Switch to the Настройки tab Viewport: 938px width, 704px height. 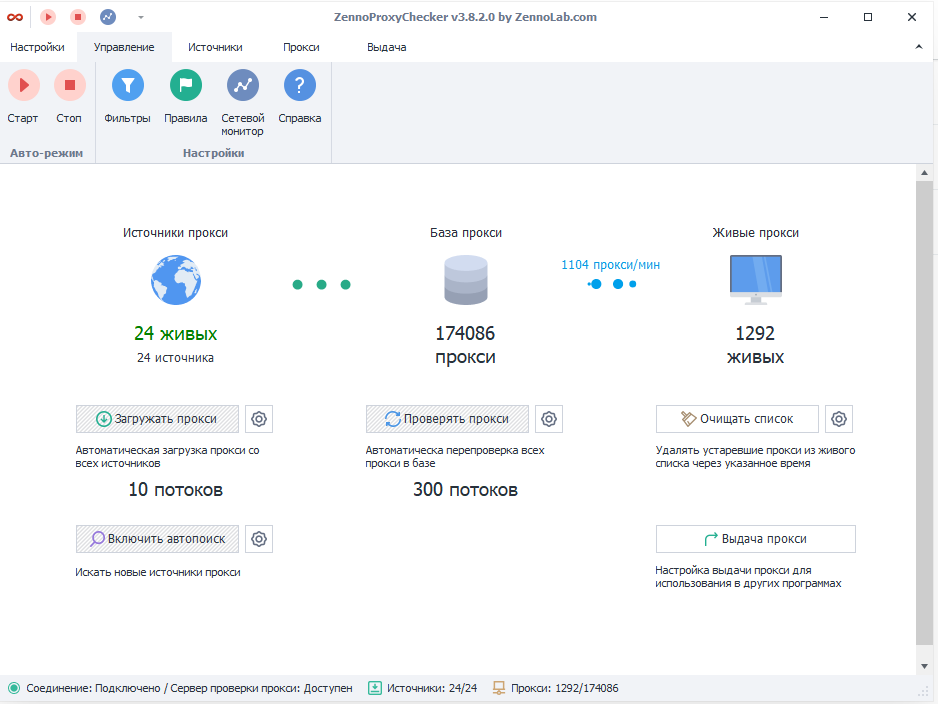pos(37,47)
